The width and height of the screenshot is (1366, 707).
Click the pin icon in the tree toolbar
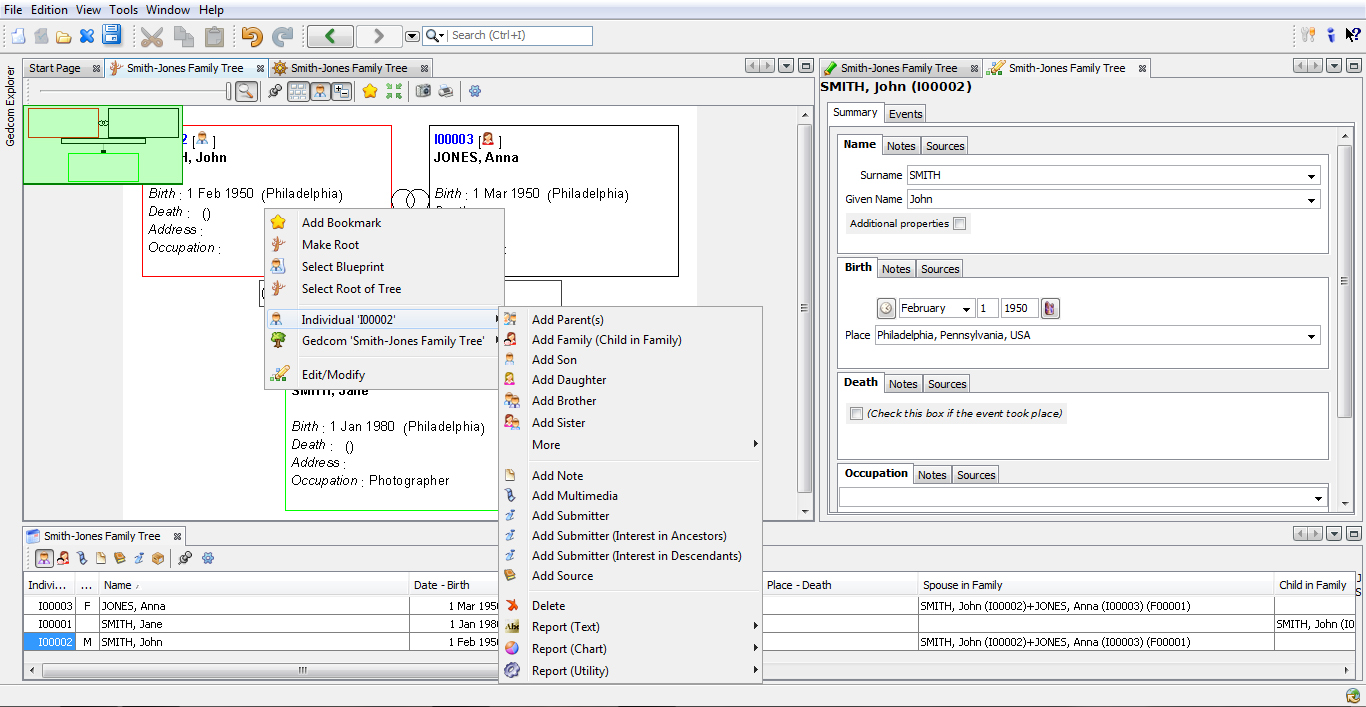pos(275,91)
